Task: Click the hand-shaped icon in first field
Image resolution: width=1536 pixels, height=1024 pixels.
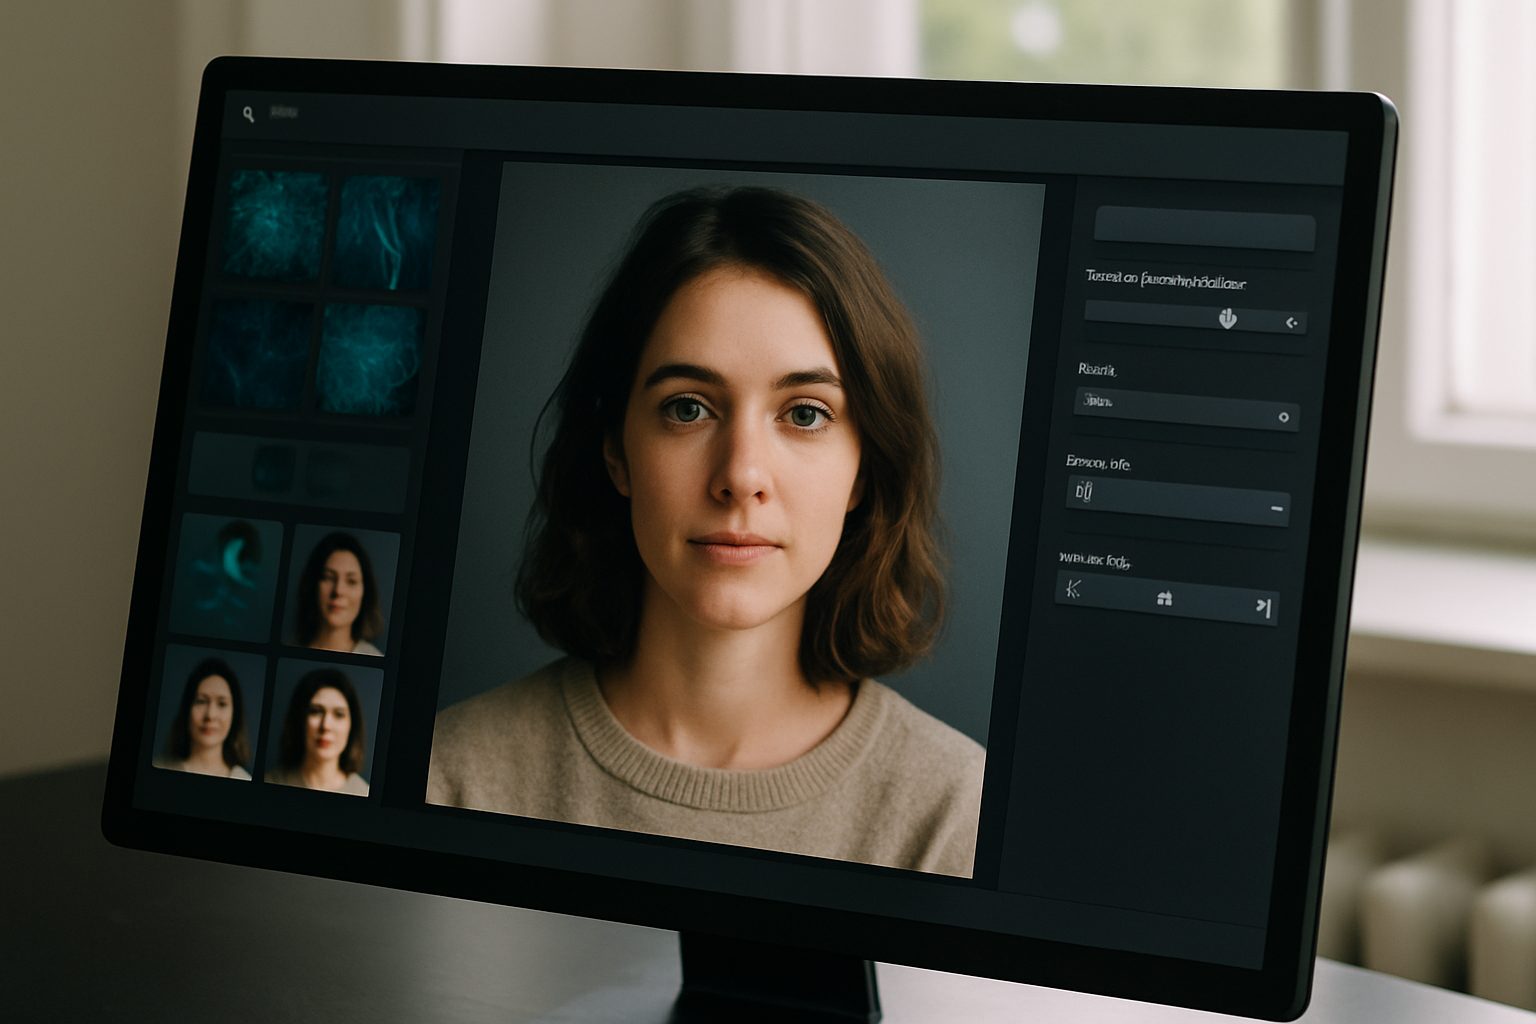Action: pyautogui.click(x=1228, y=319)
